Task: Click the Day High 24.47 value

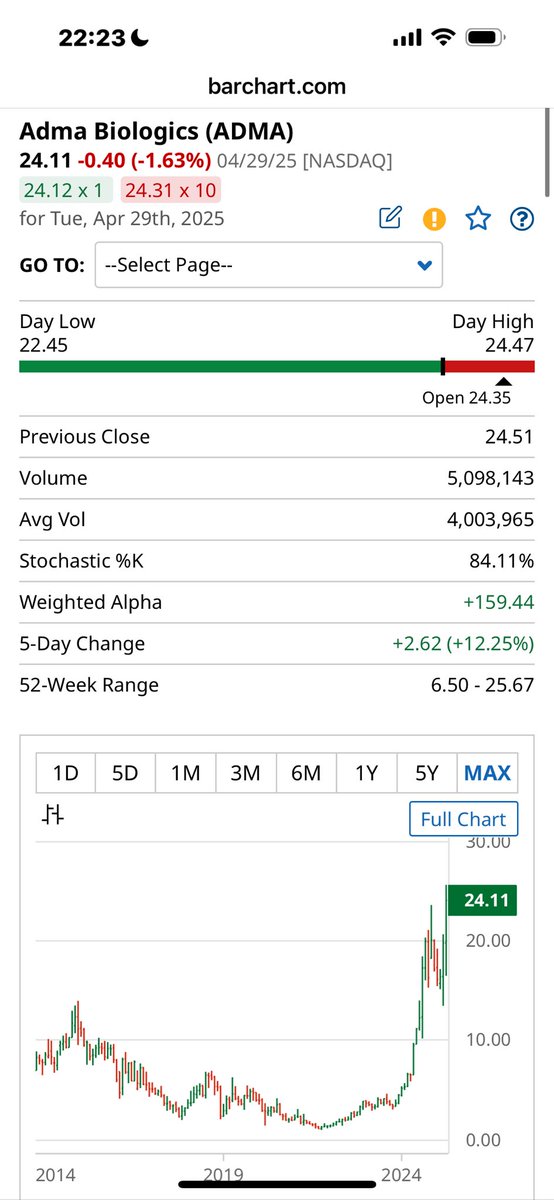Action: [511, 343]
